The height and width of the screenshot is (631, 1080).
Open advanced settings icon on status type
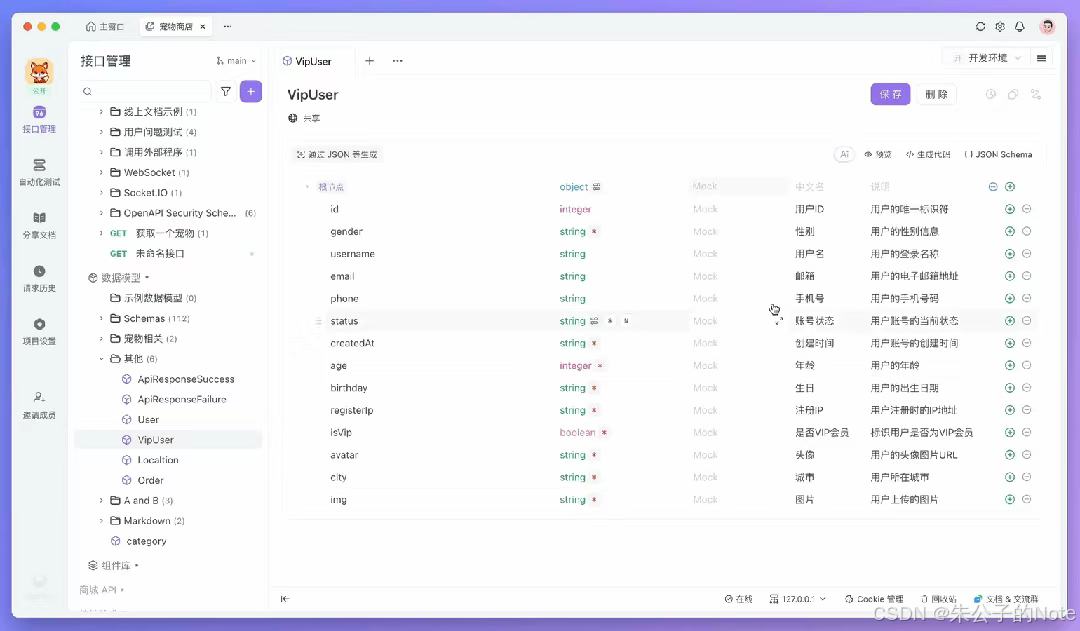click(594, 321)
